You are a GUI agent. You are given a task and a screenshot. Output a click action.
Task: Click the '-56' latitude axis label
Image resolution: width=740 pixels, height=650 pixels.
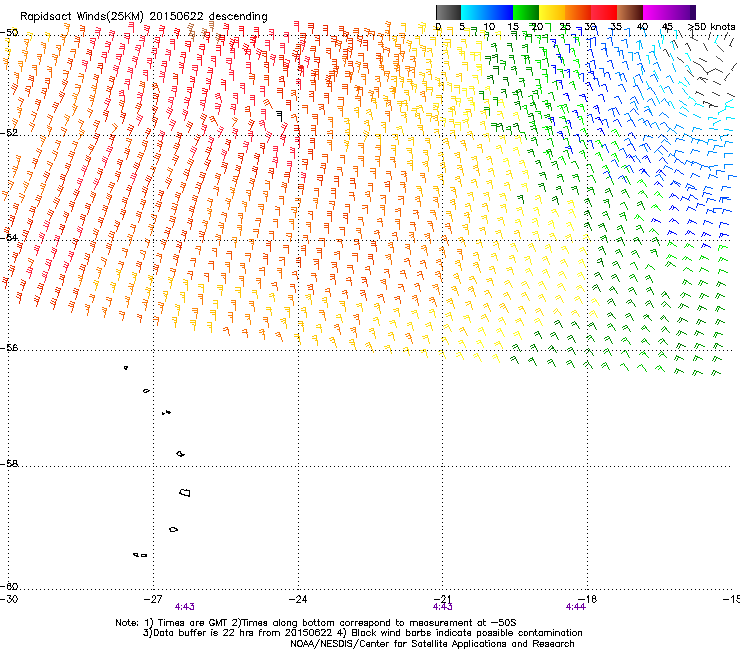[x=9, y=348]
